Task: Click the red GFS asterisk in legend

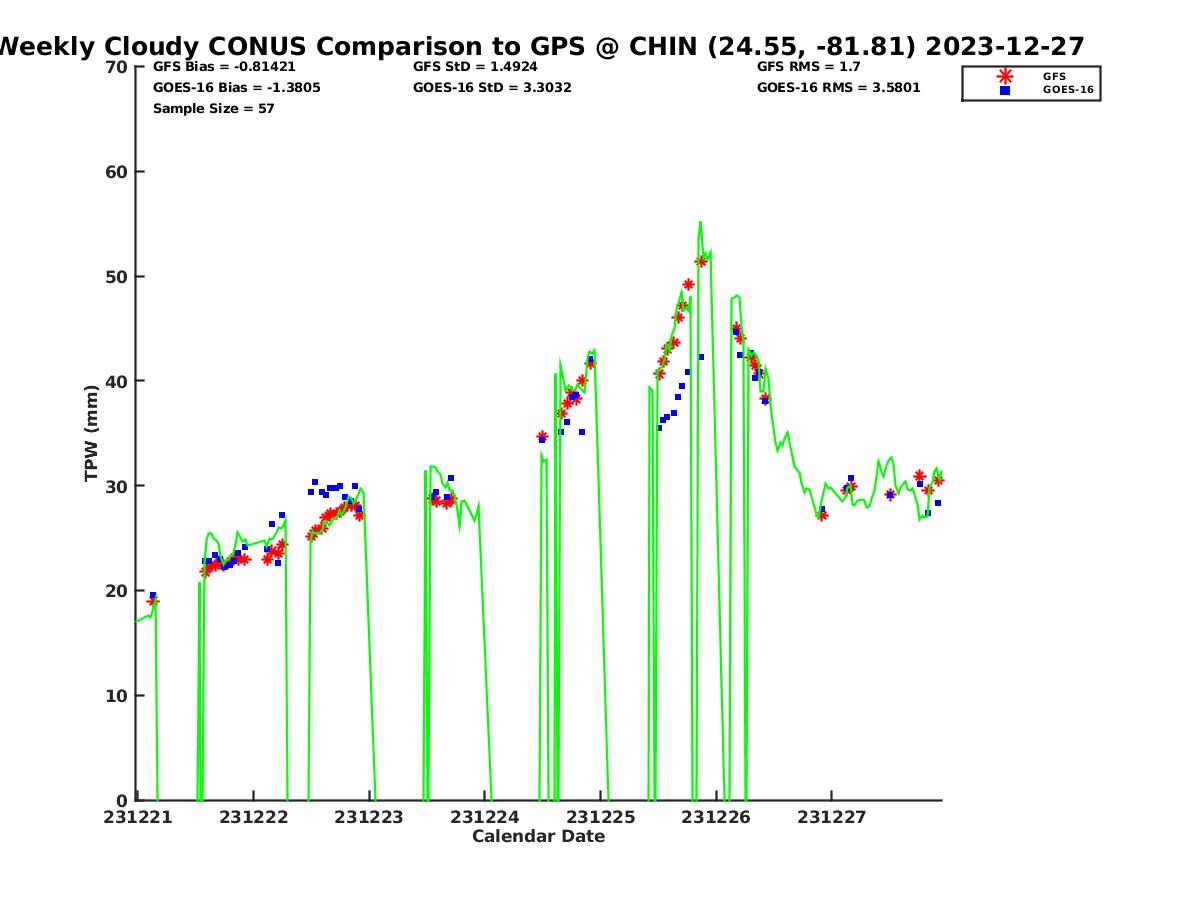Action: pyautogui.click(x=1004, y=76)
